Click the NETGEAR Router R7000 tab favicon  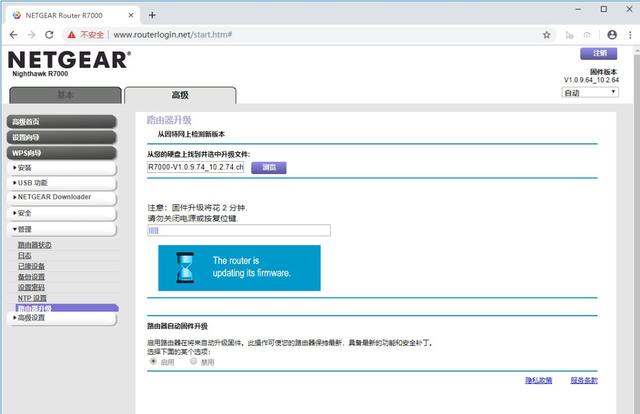pyautogui.click(x=17, y=16)
